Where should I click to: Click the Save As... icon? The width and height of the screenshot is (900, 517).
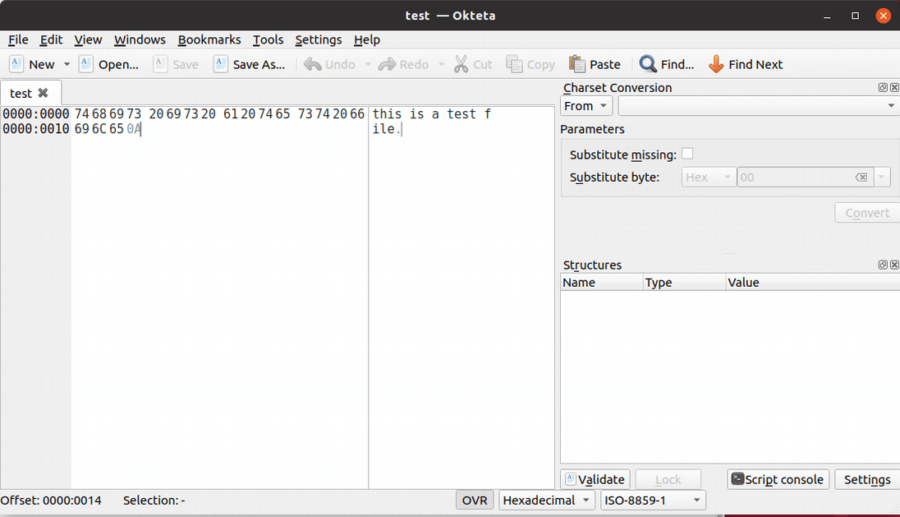point(220,64)
